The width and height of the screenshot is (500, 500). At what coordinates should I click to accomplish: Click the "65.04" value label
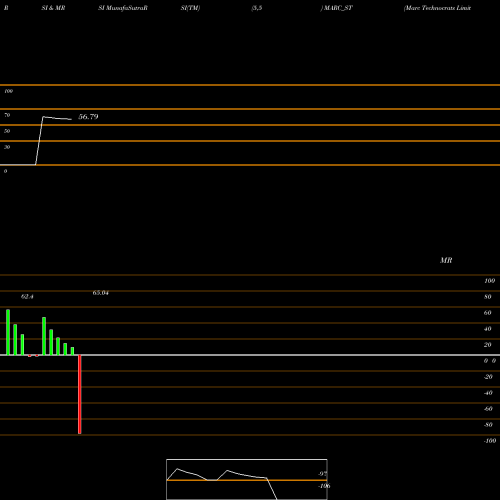coord(101,293)
